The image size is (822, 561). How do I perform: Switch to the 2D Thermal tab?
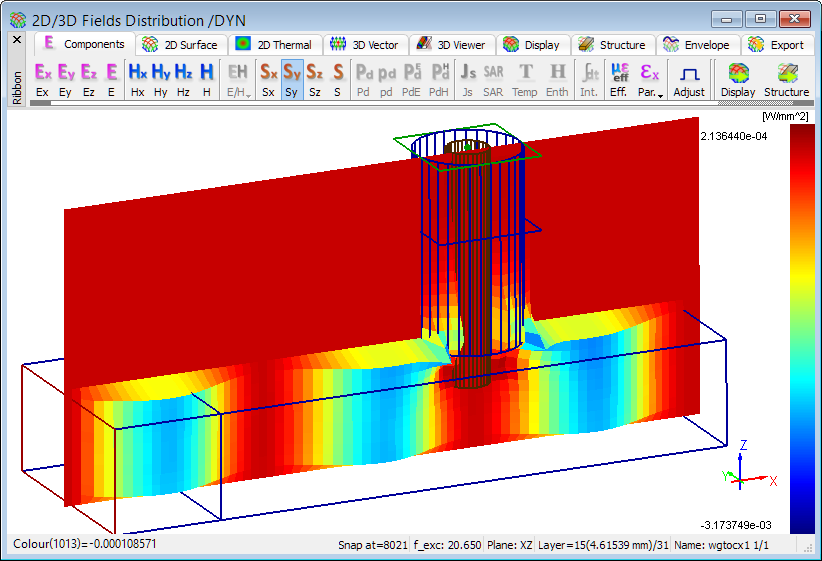click(273, 45)
